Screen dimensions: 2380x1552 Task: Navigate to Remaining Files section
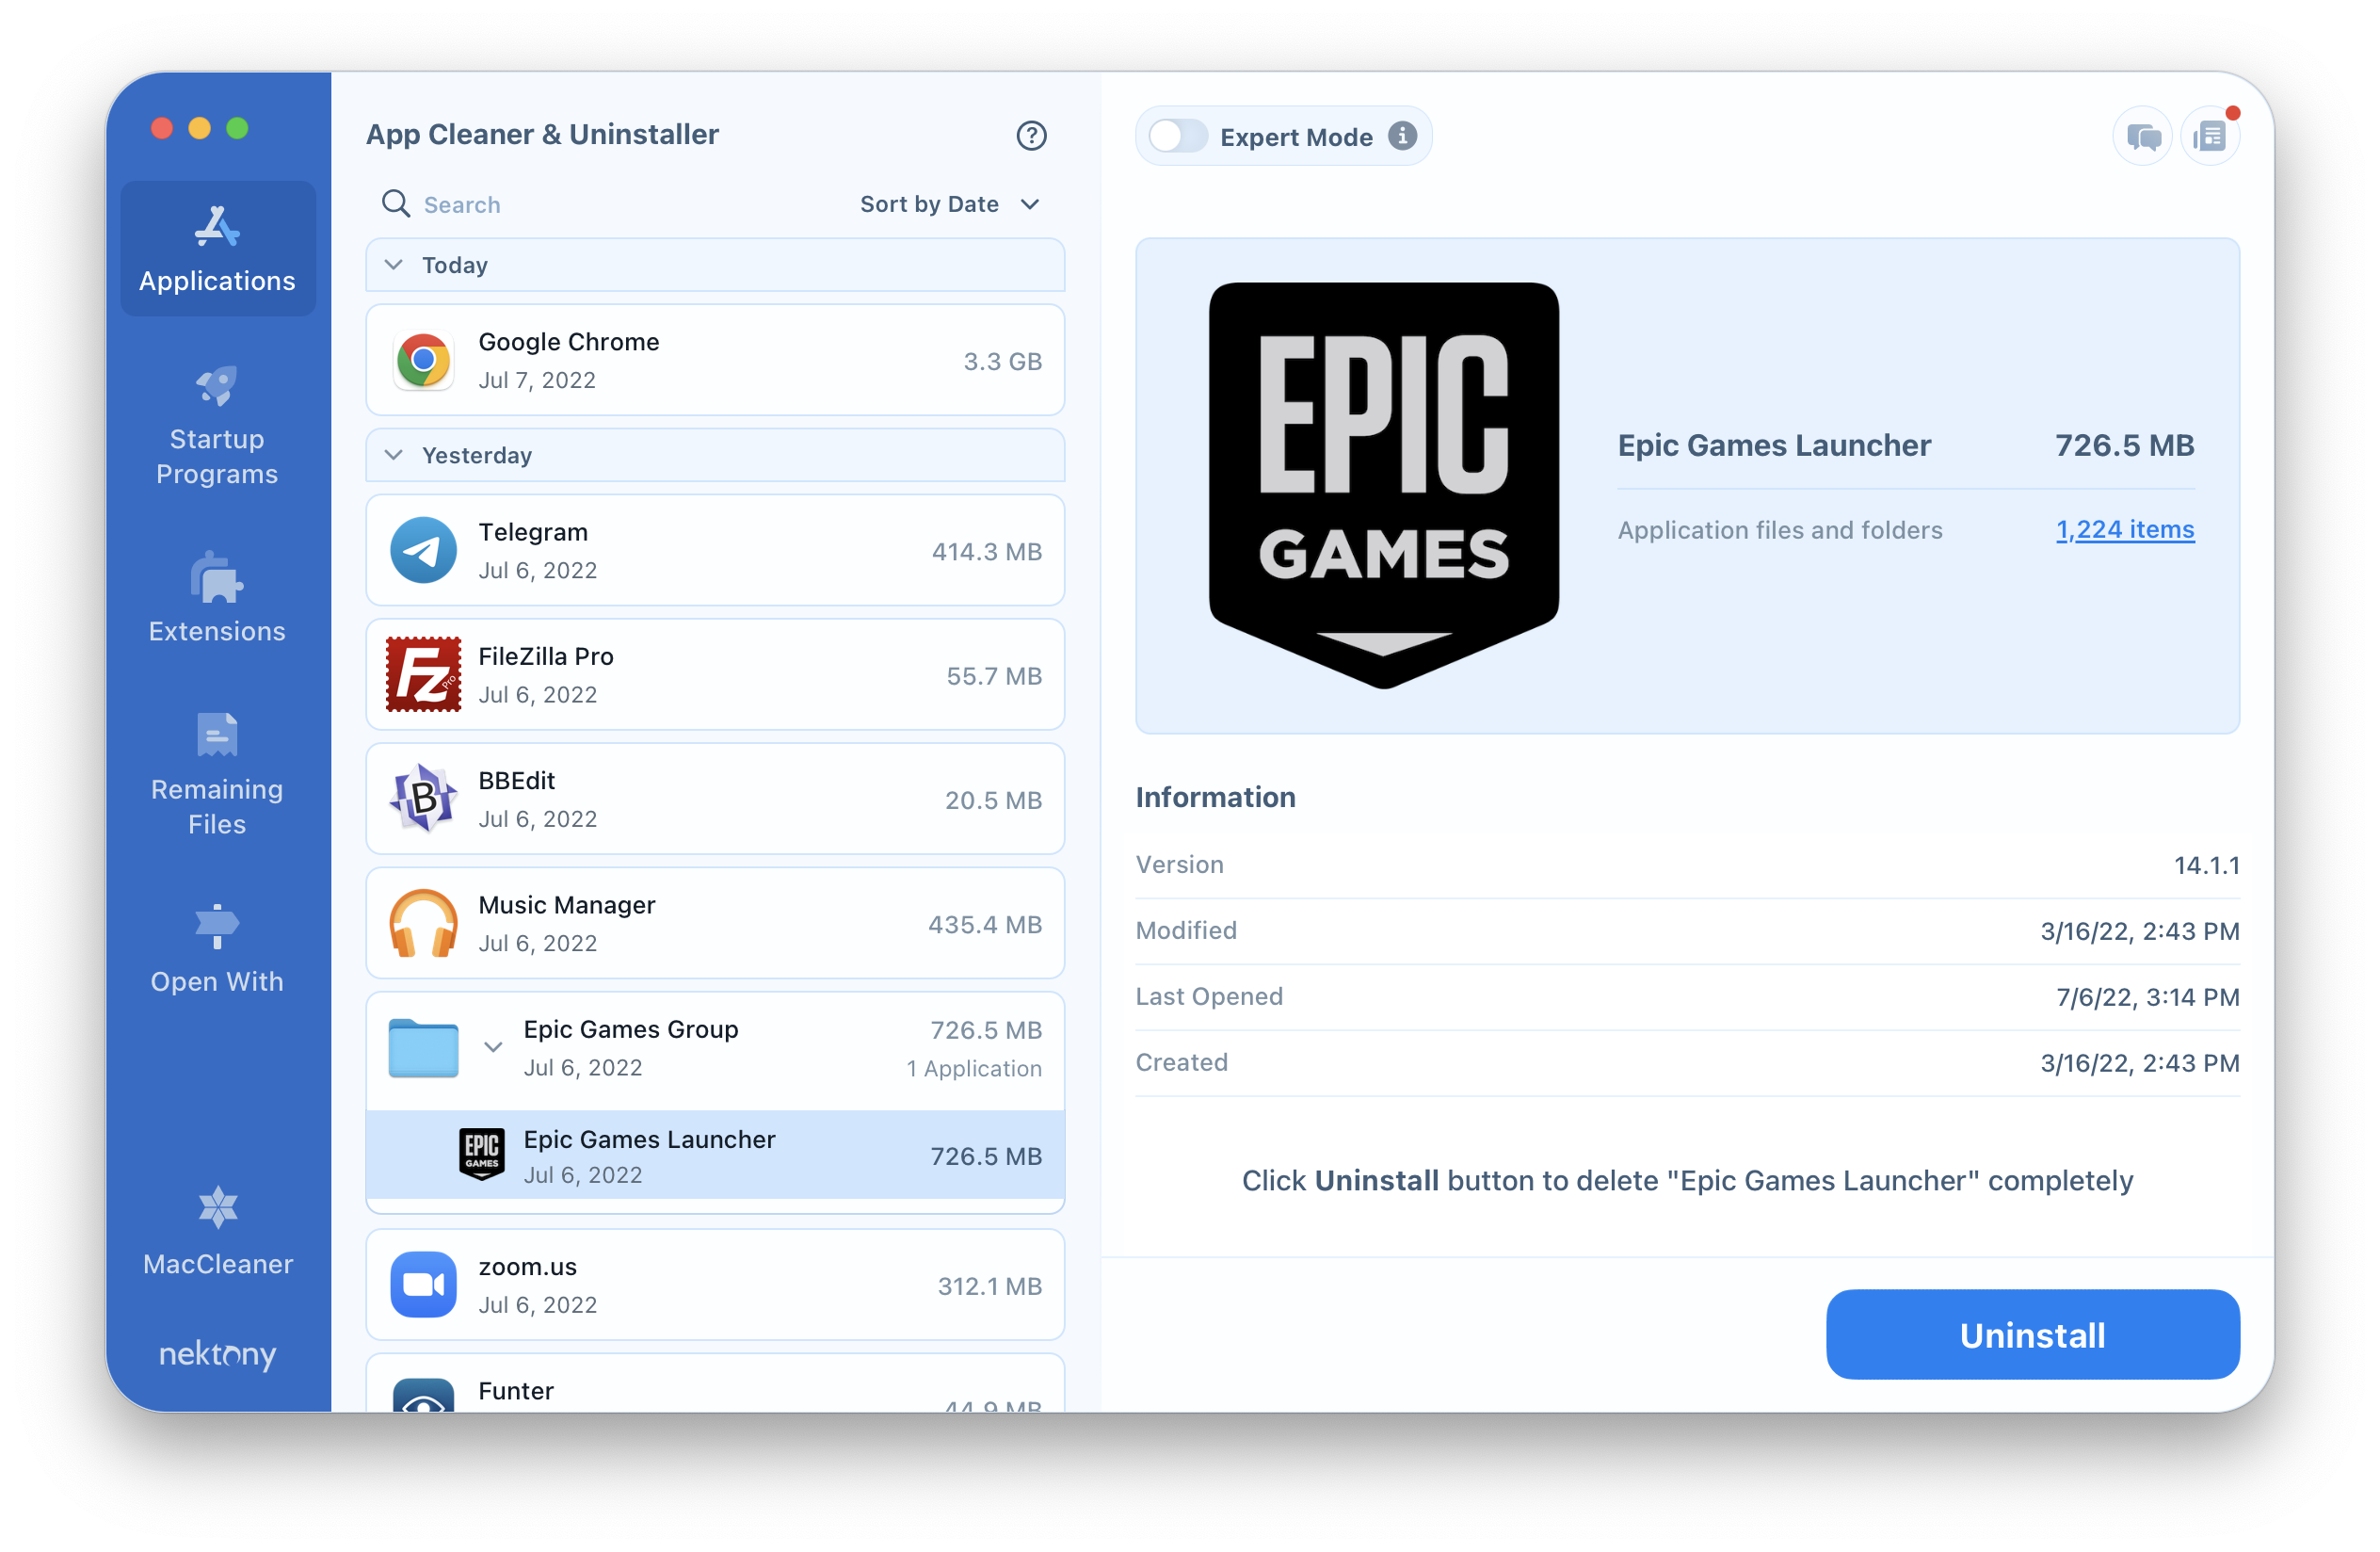pos(215,770)
